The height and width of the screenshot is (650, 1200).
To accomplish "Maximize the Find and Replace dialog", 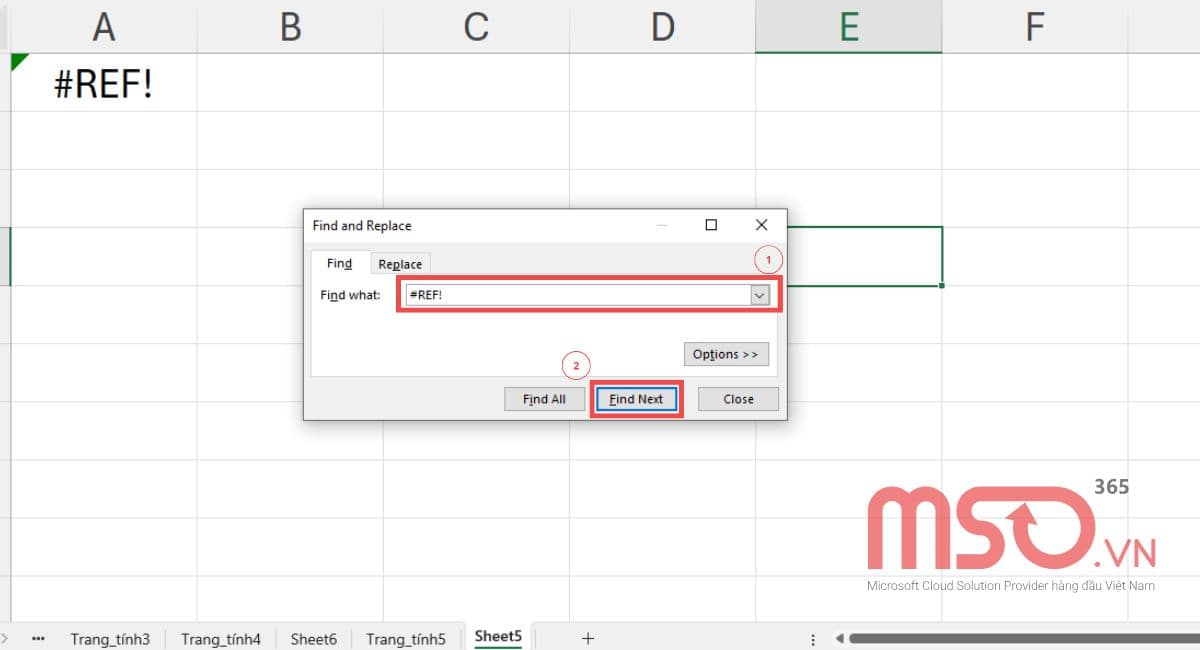I will [x=711, y=225].
